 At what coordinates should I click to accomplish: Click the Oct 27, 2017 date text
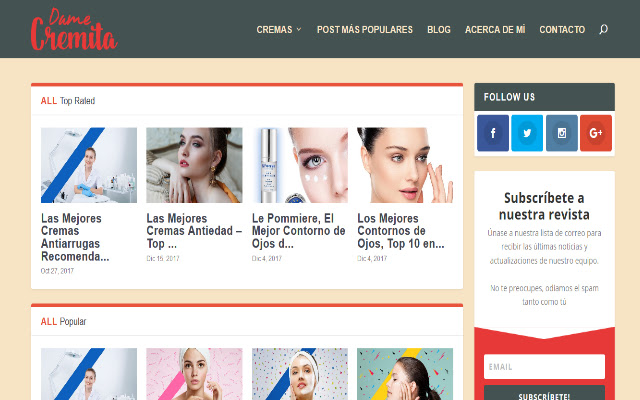click(57, 271)
